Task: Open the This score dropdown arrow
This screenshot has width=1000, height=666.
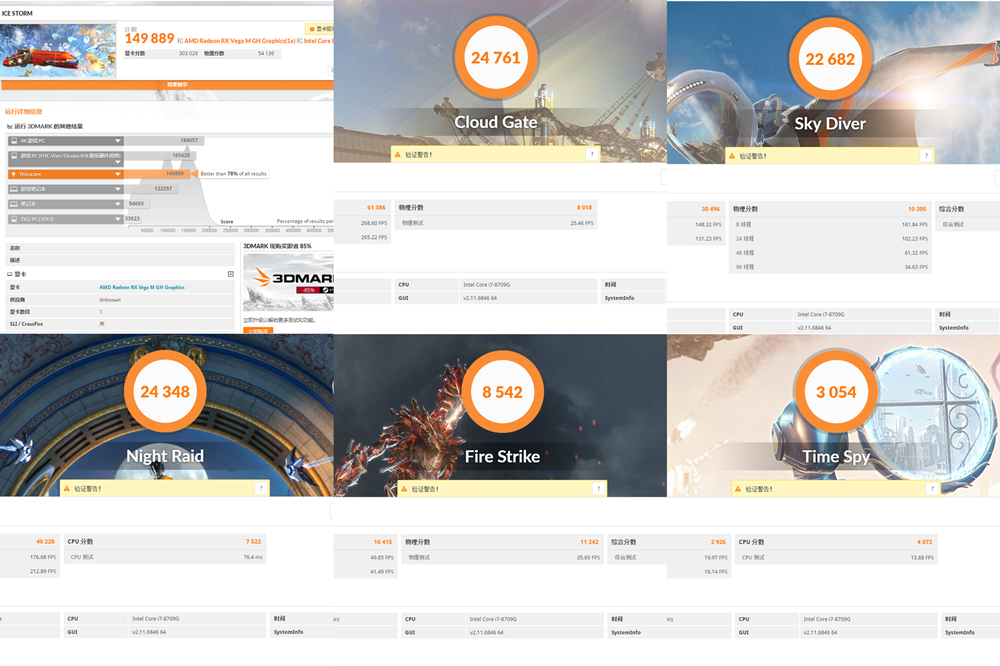Action: pyautogui.click(x=118, y=174)
